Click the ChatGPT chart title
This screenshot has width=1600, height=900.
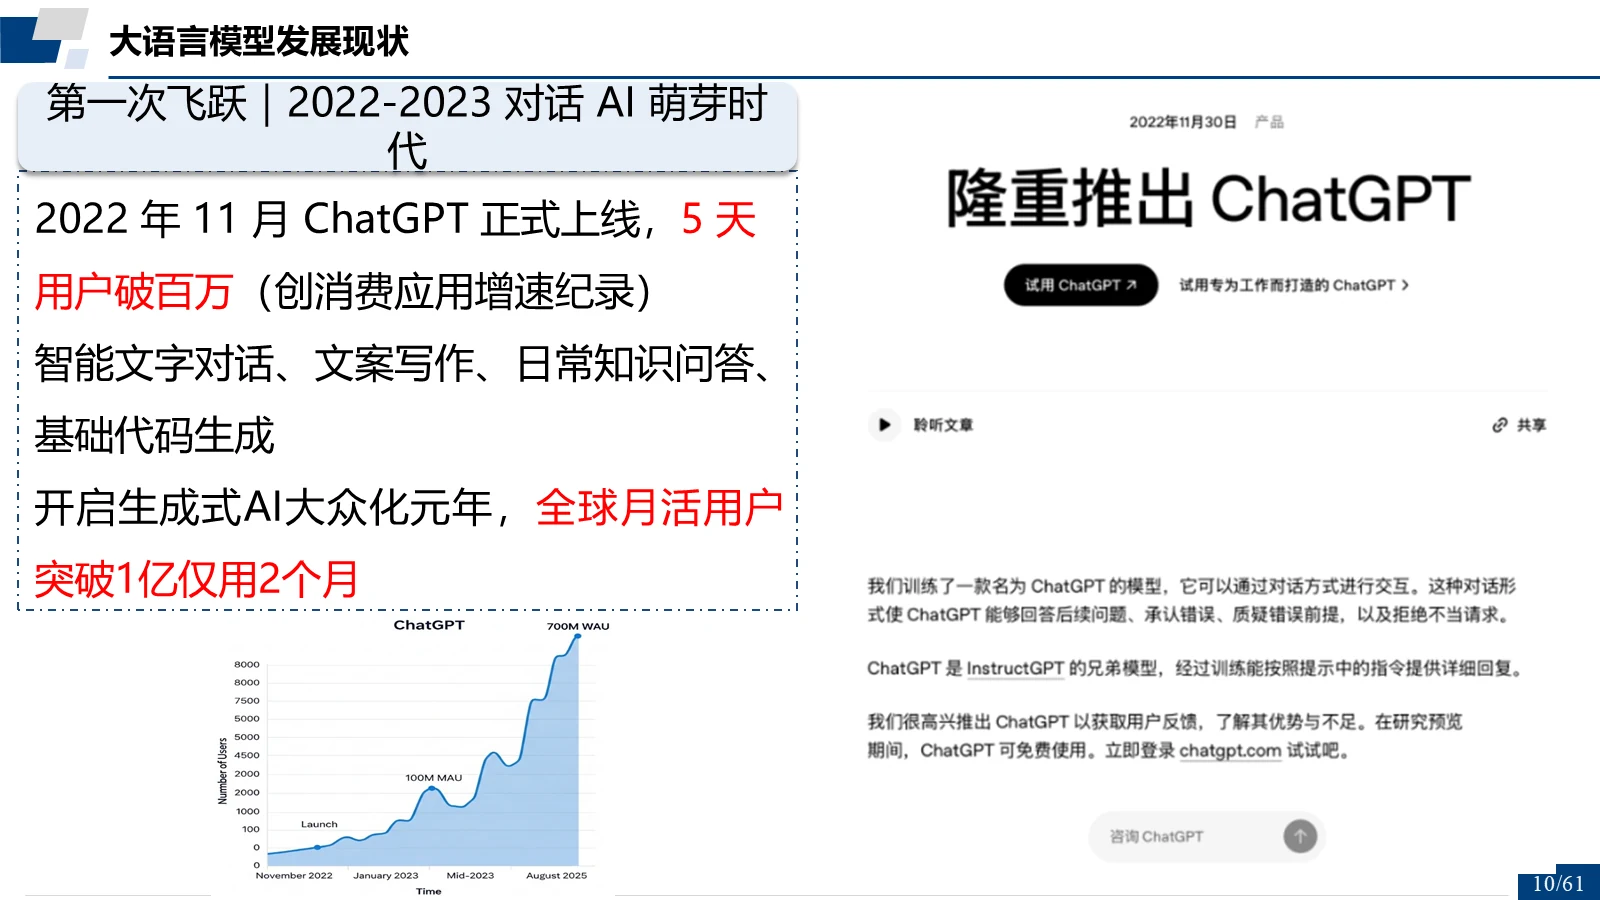[x=429, y=625]
